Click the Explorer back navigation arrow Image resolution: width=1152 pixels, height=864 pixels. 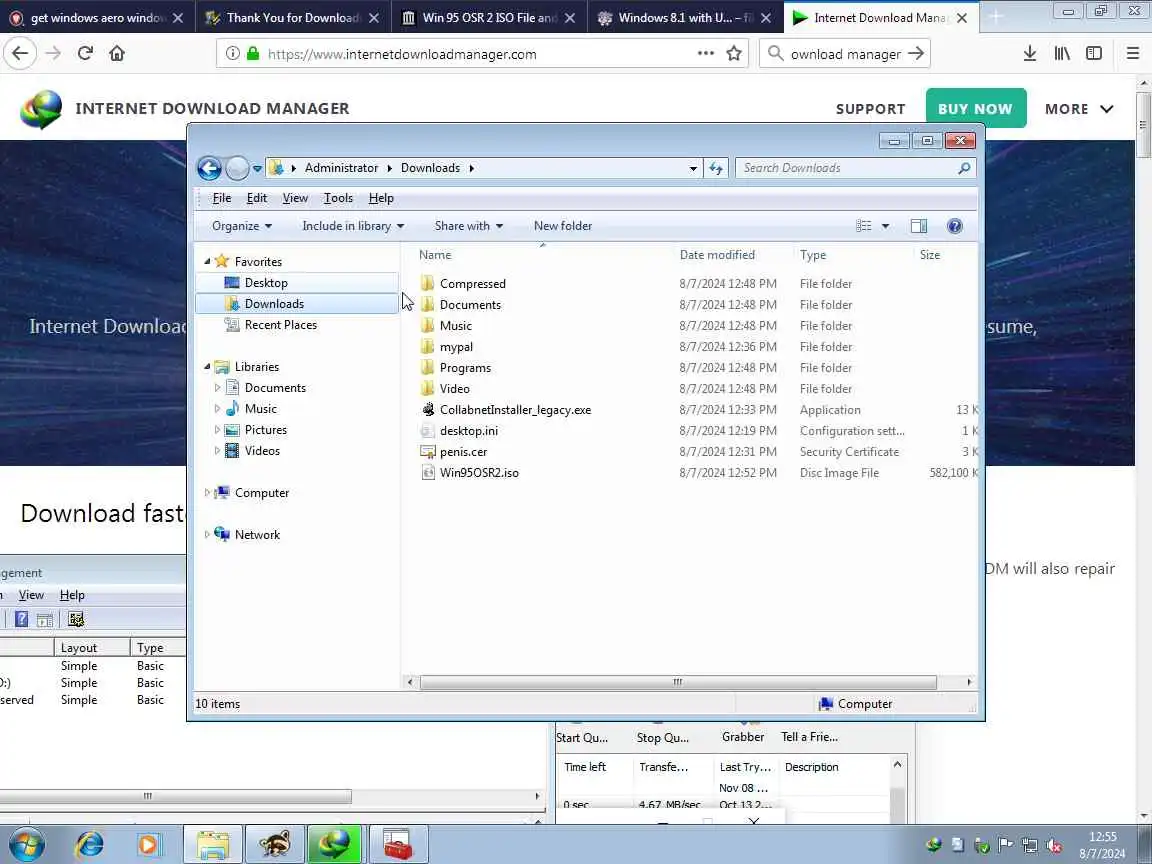coord(209,168)
